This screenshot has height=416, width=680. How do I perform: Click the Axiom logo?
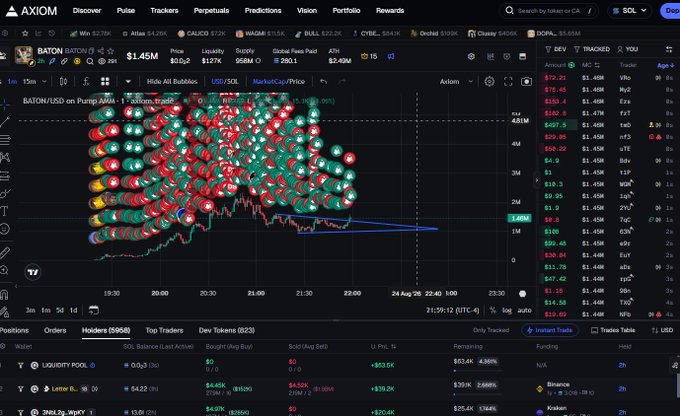(31, 11)
